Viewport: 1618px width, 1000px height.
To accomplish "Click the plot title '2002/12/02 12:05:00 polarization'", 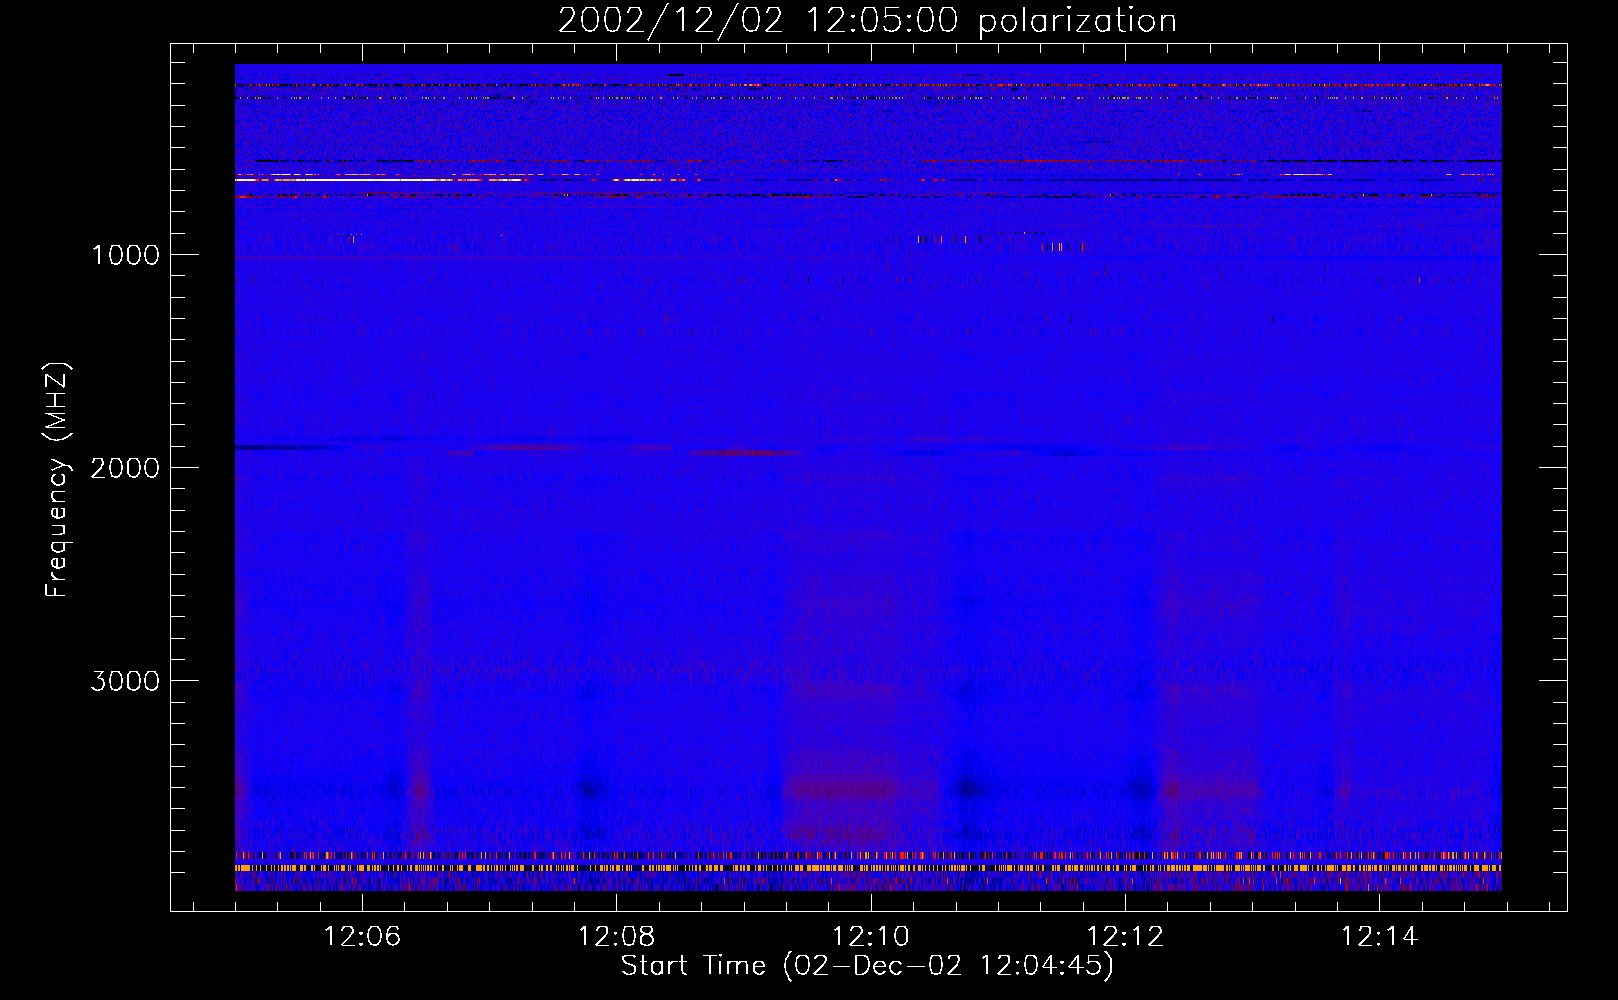I will (867, 21).
